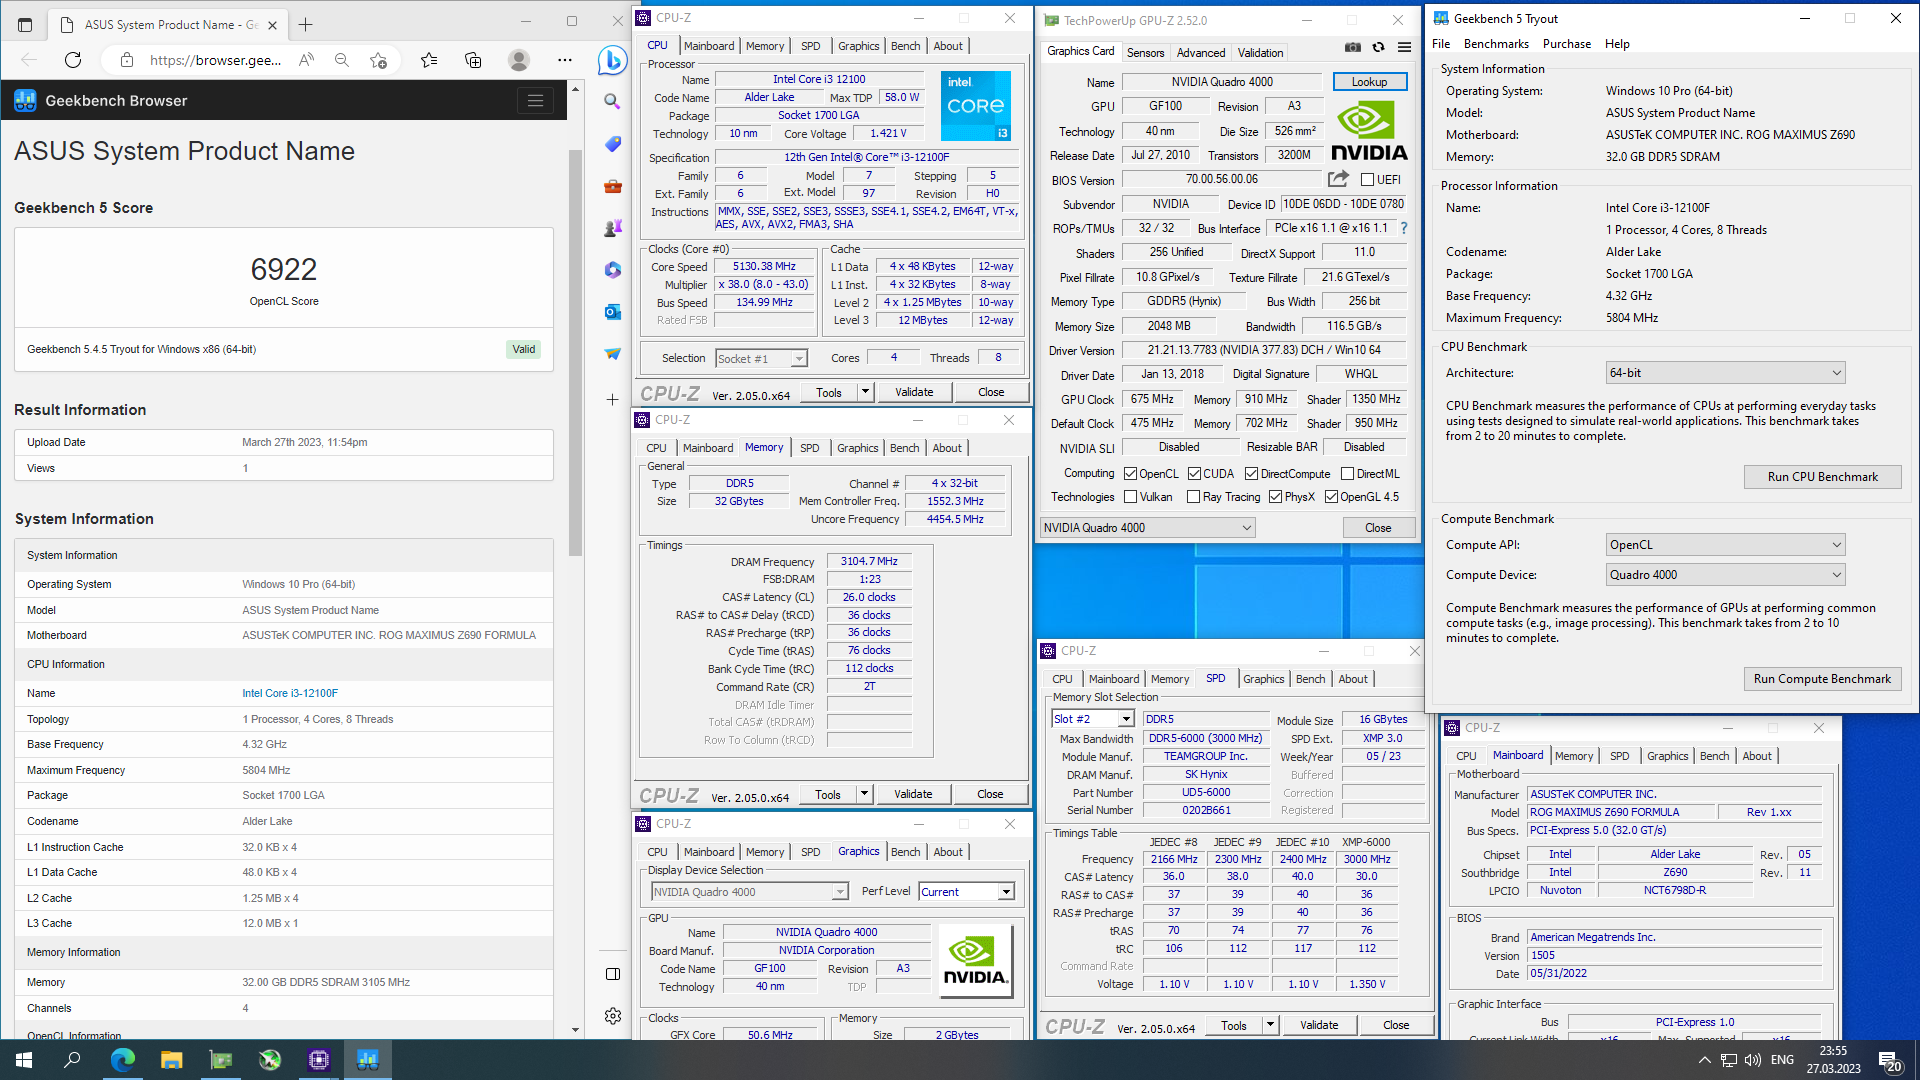Open the Perf Level Current dropdown in CPU-Z
Viewport: 1920px width, 1080px height.
[x=966, y=892]
